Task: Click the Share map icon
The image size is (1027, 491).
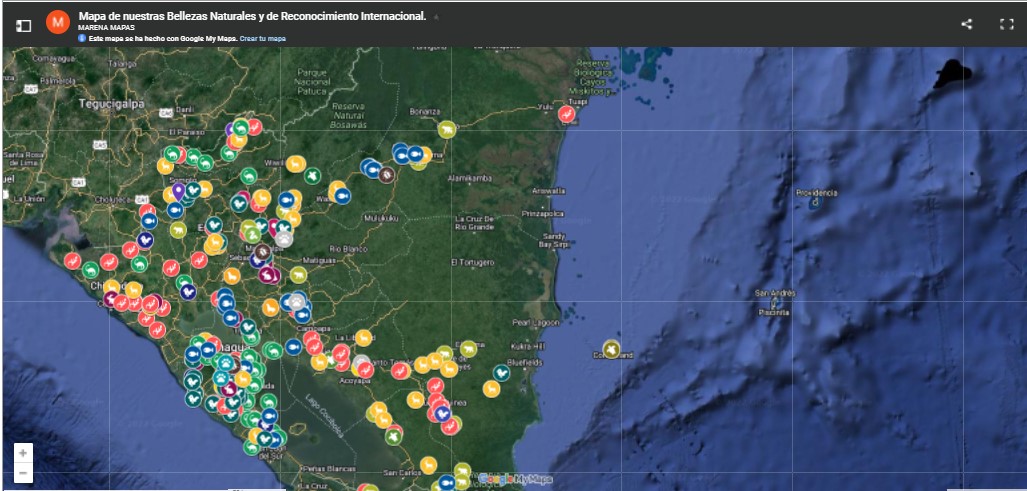Action: coord(966,24)
